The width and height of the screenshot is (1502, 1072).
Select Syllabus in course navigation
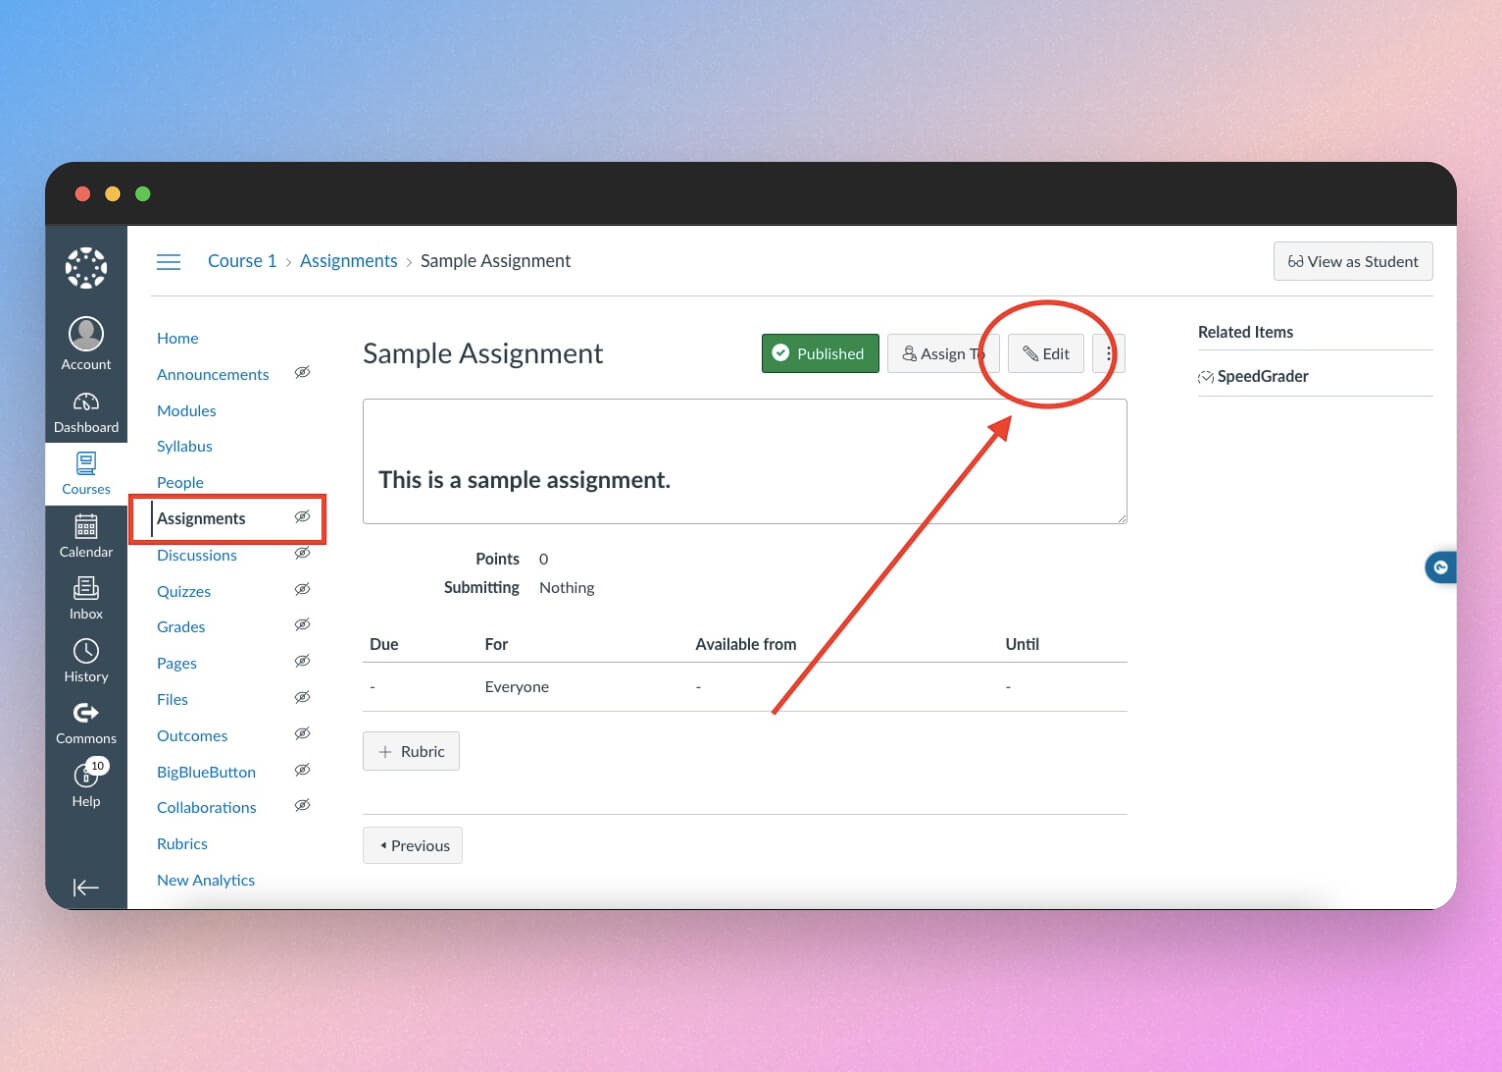coord(184,446)
